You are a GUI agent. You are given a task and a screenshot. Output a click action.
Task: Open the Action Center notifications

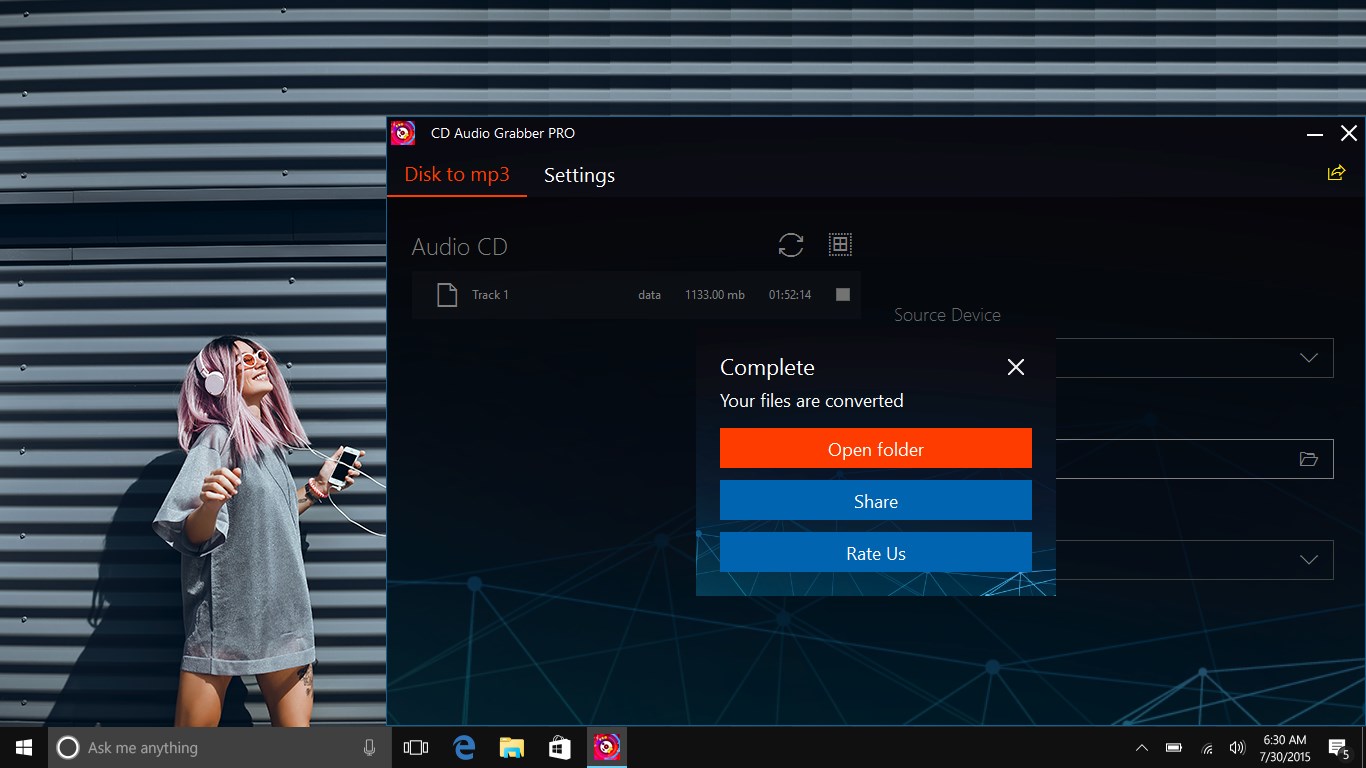pyautogui.click(x=1337, y=747)
